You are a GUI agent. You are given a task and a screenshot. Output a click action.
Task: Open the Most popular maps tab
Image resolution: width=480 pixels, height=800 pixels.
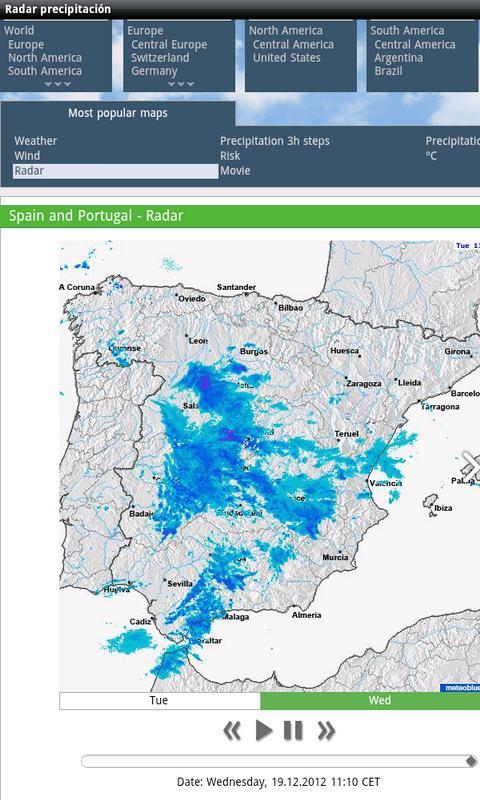coord(118,113)
